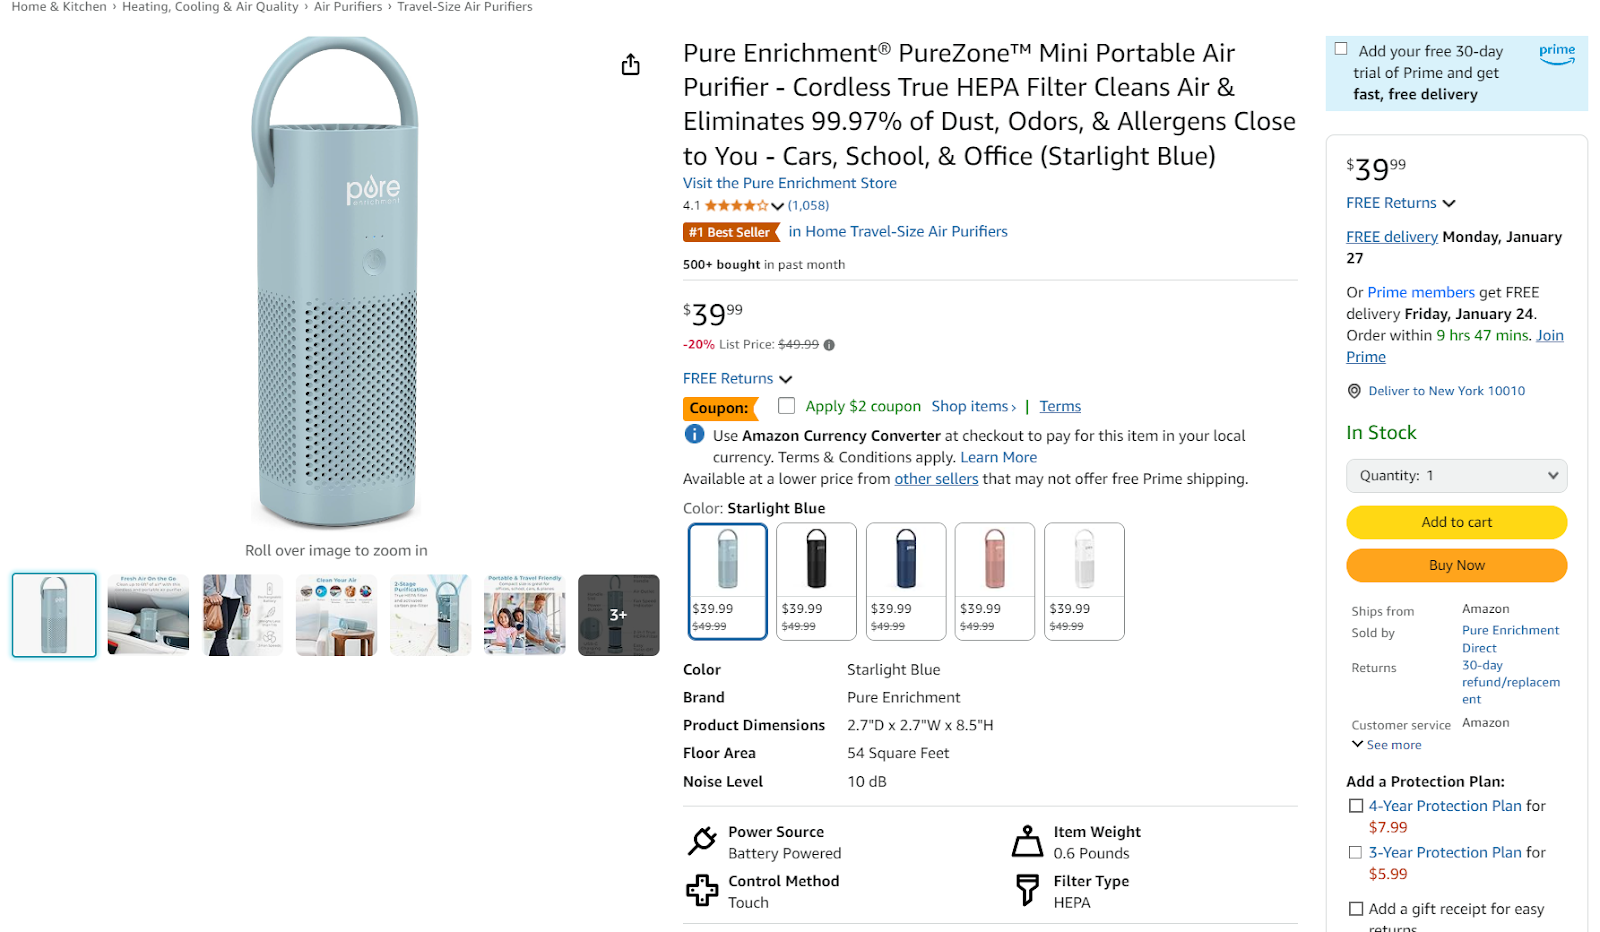Screen dimensions: 1600x932
Task: Check the 4-Year Protection Plan option
Action: (1356, 805)
